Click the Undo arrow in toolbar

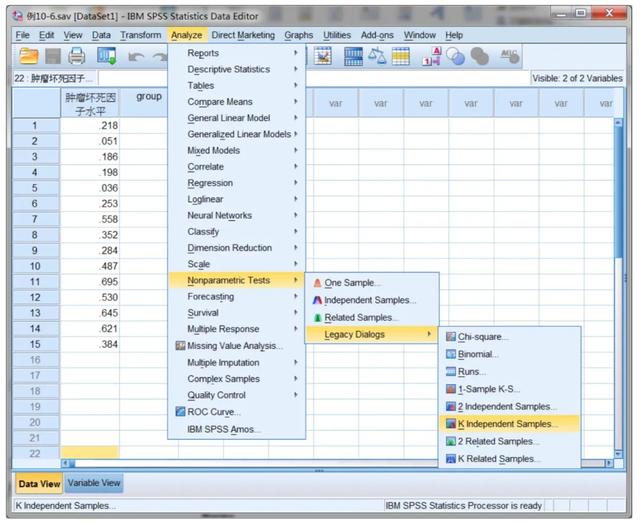point(136,57)
